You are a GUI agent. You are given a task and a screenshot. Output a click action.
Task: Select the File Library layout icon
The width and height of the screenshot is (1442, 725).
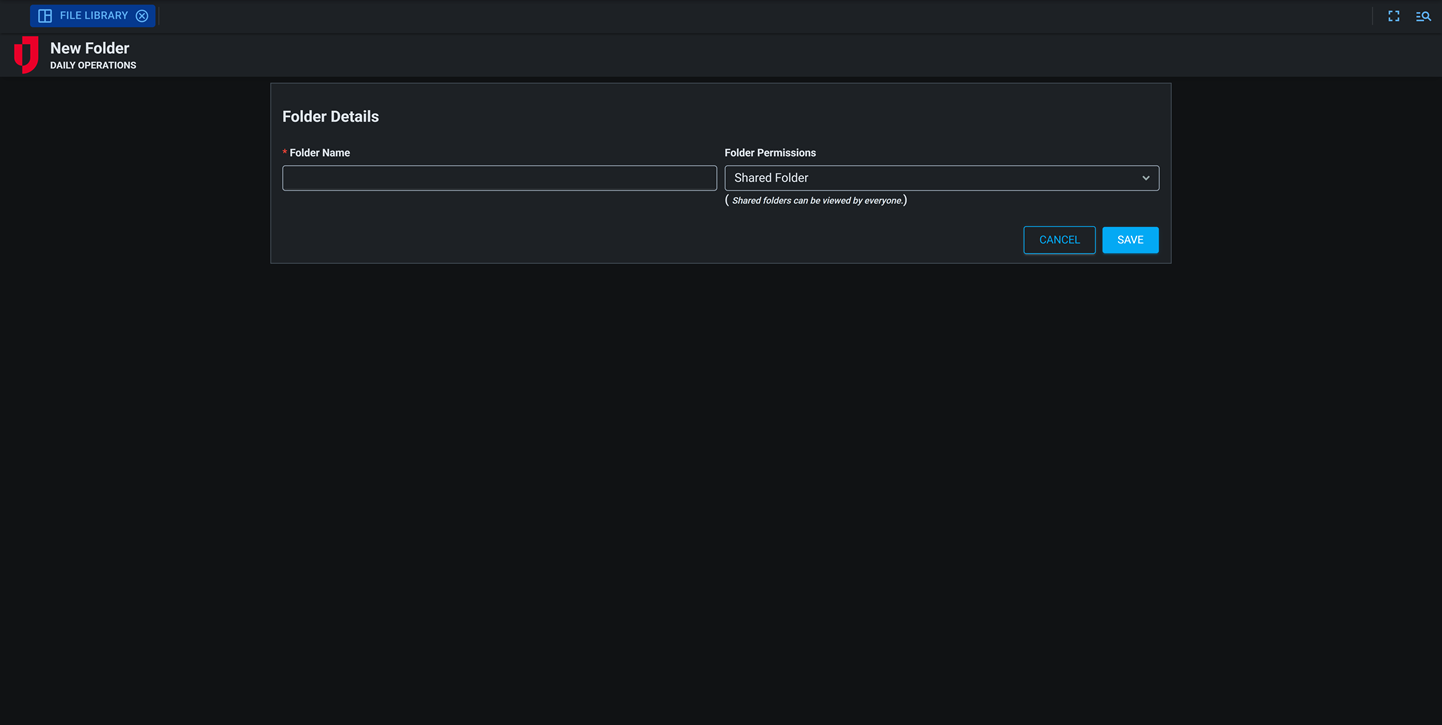(43, 15)
